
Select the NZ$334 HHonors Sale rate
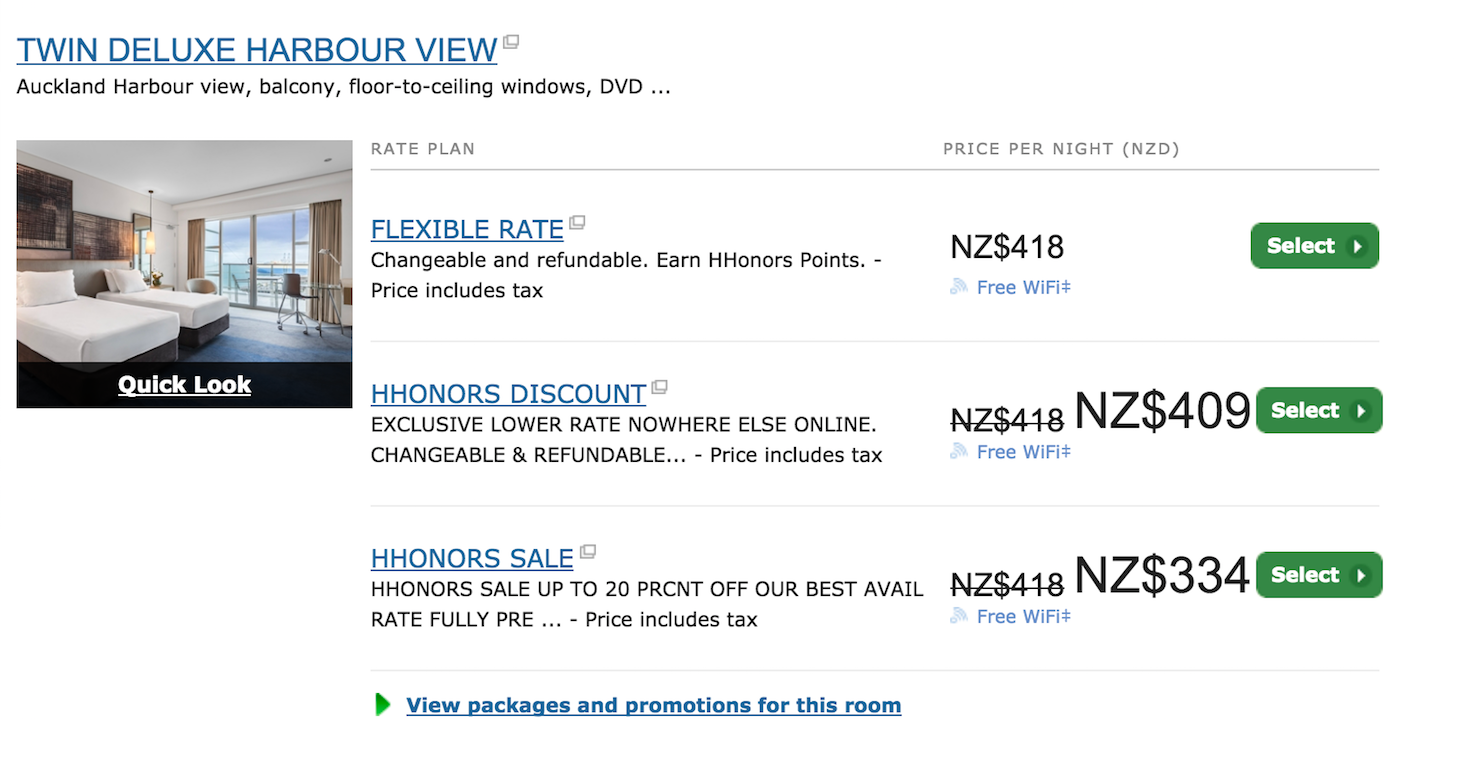(x=1318, y=575)
